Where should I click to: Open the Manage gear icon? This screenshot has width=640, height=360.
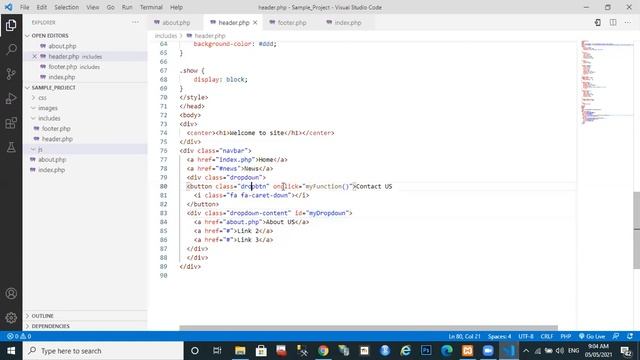point(11,318)
